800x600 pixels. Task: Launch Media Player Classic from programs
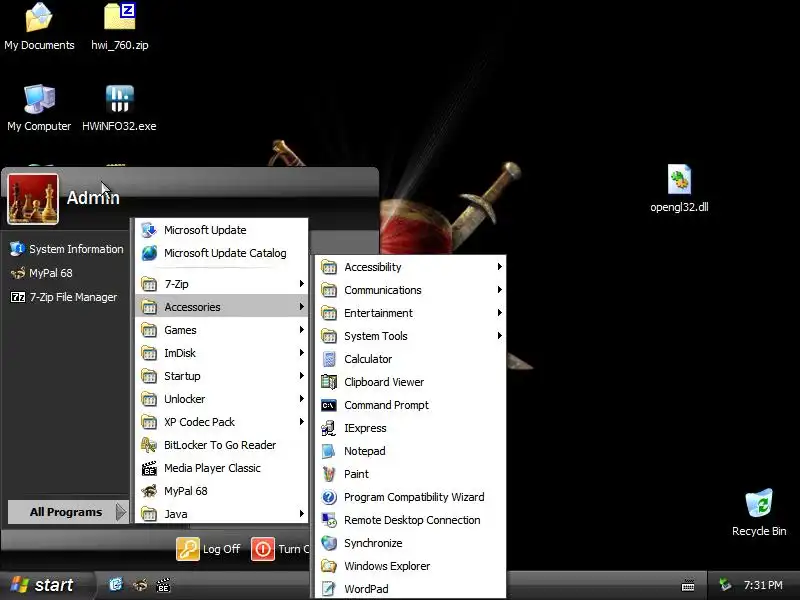[221, 468]
